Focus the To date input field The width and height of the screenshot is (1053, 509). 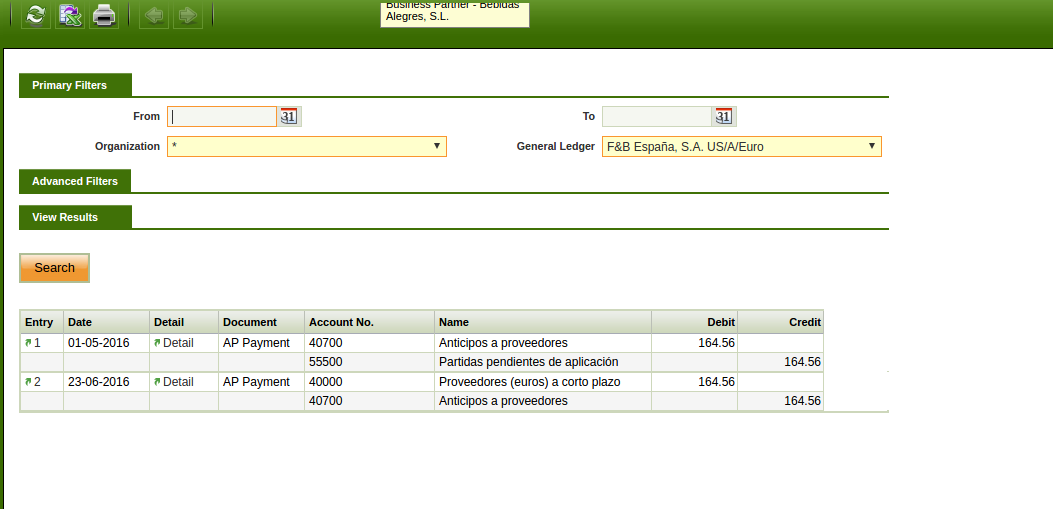coord(657,116)
